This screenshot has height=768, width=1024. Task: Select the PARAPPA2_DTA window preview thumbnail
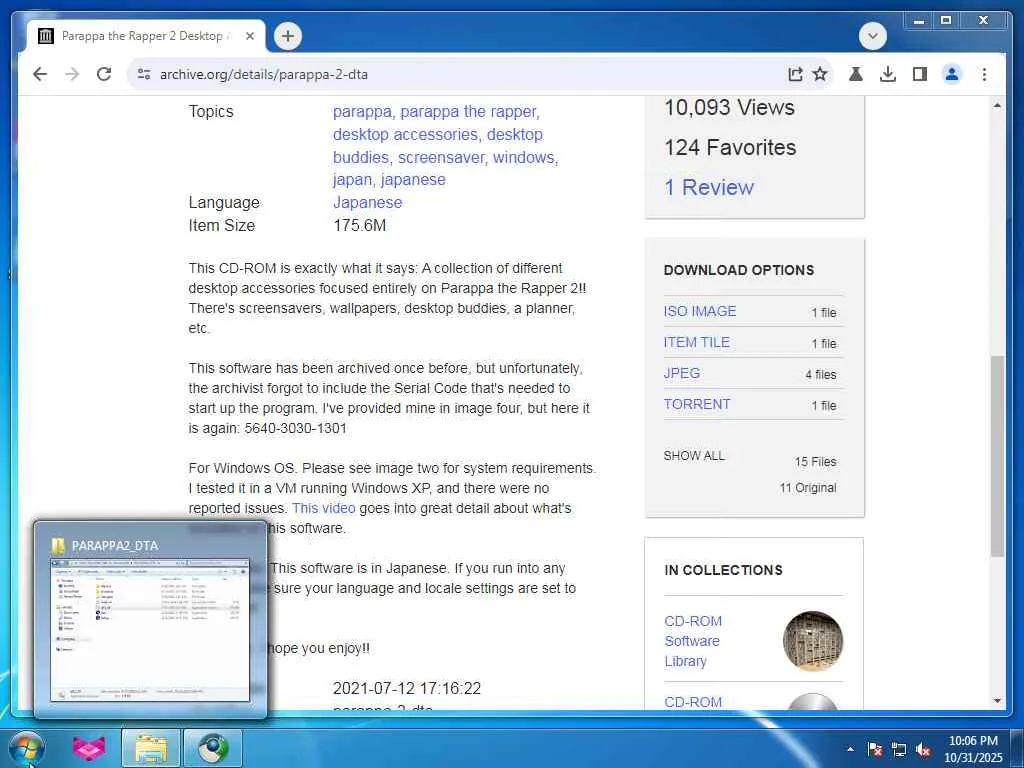(150, 630)
